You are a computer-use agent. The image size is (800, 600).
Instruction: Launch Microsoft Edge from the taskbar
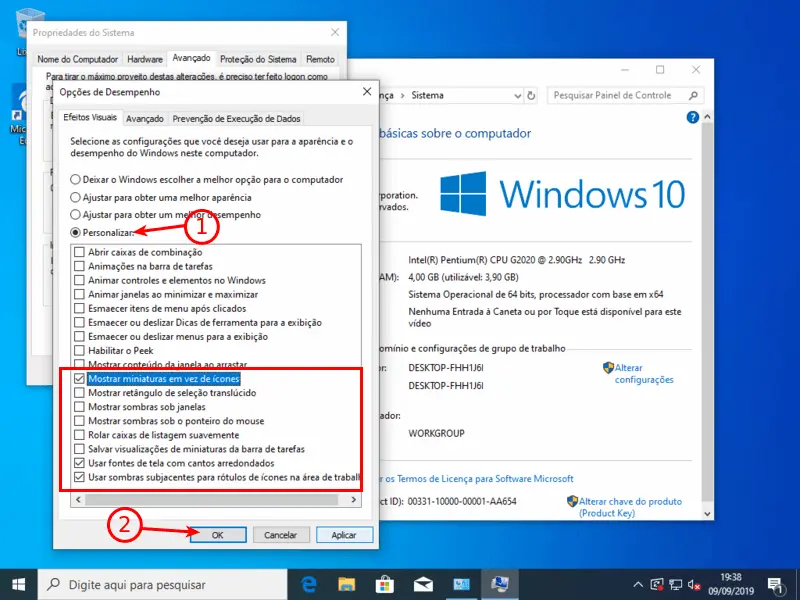click(x=309, y=585)
